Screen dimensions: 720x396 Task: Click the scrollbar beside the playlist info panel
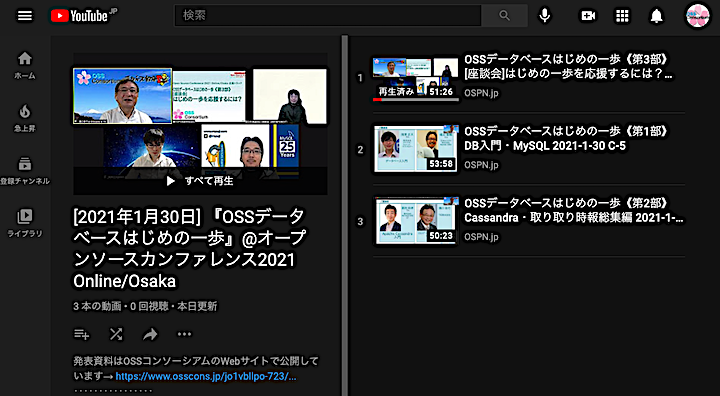coord(344,216)
